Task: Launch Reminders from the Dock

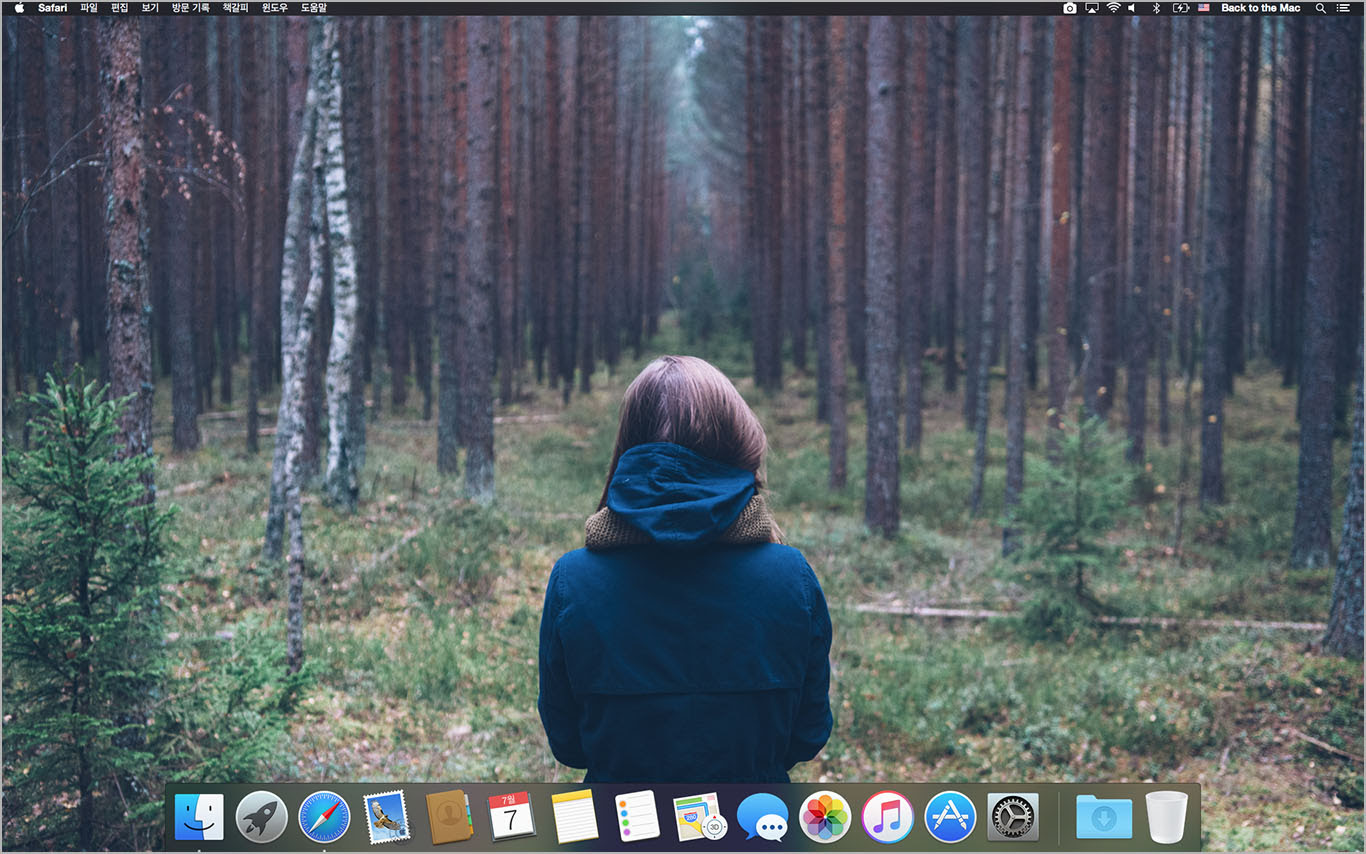Action: pyautogui.click(x=637, y=816)
